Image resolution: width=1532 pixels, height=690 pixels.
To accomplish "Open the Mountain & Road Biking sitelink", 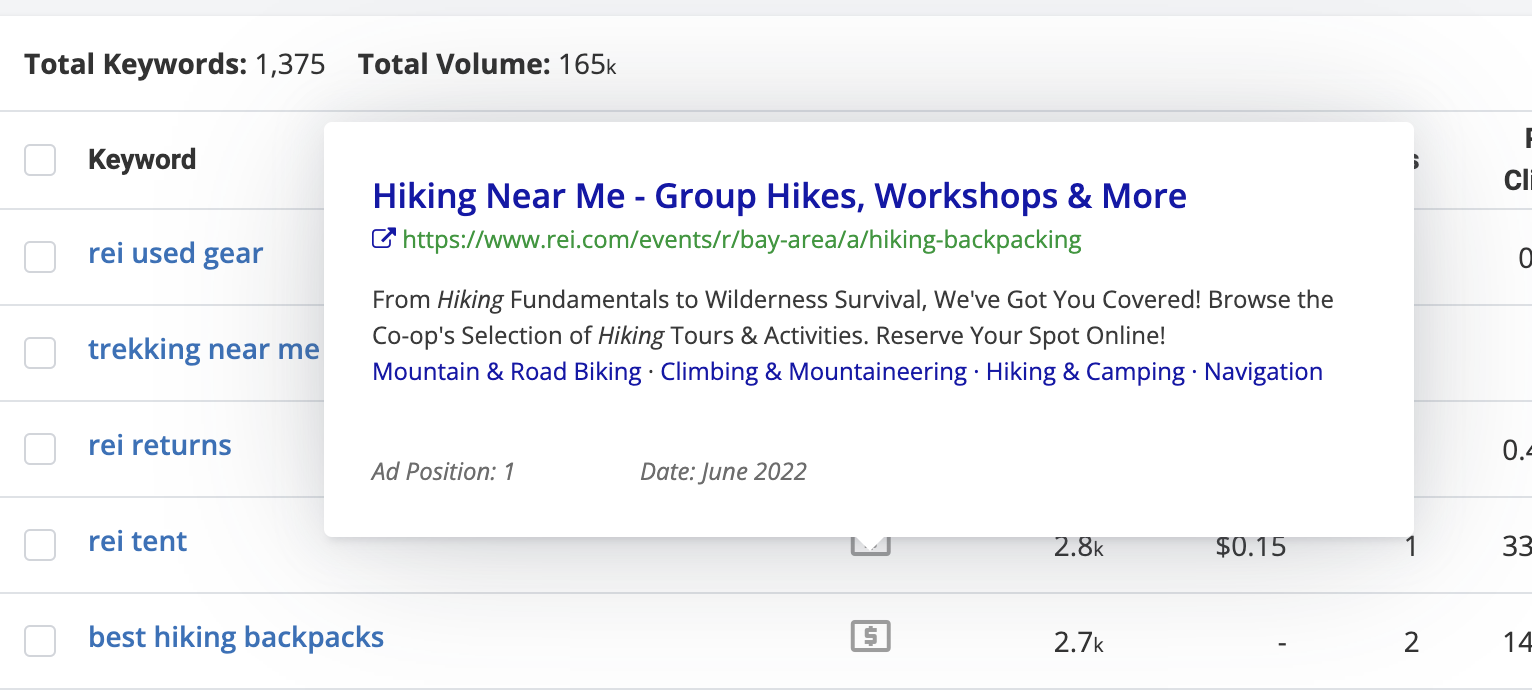I will click(x=507, y=372).
